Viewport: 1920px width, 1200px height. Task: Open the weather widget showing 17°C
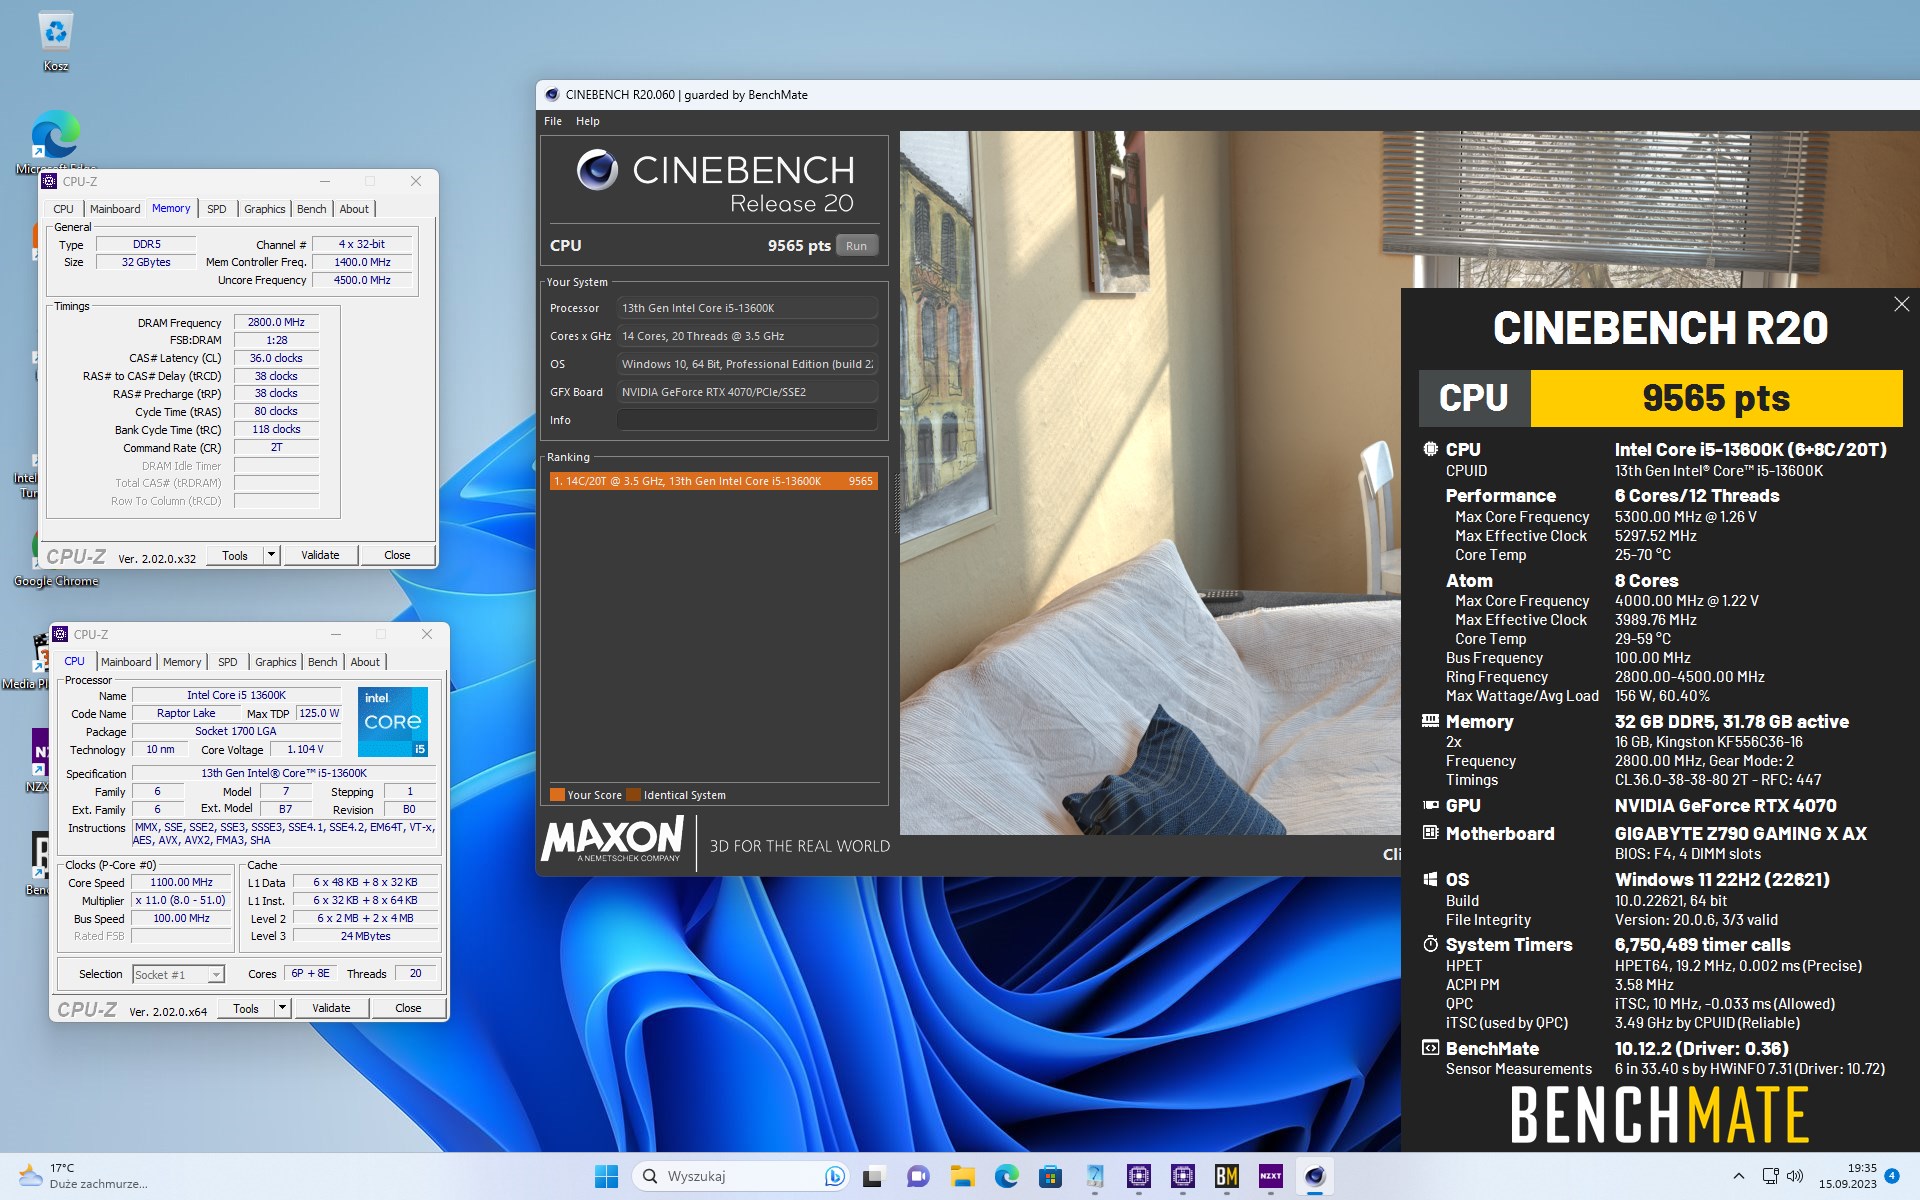(84, 1176)
